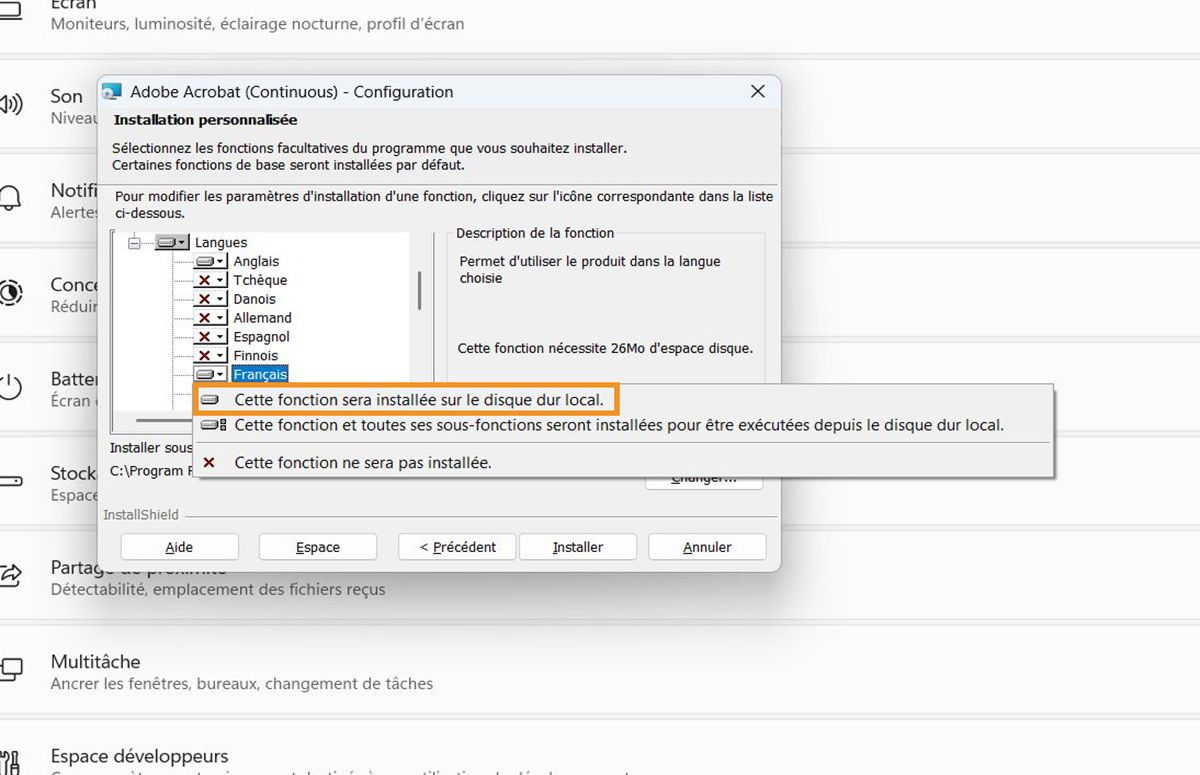Select the Langues parent label

[x=221, y=242]
